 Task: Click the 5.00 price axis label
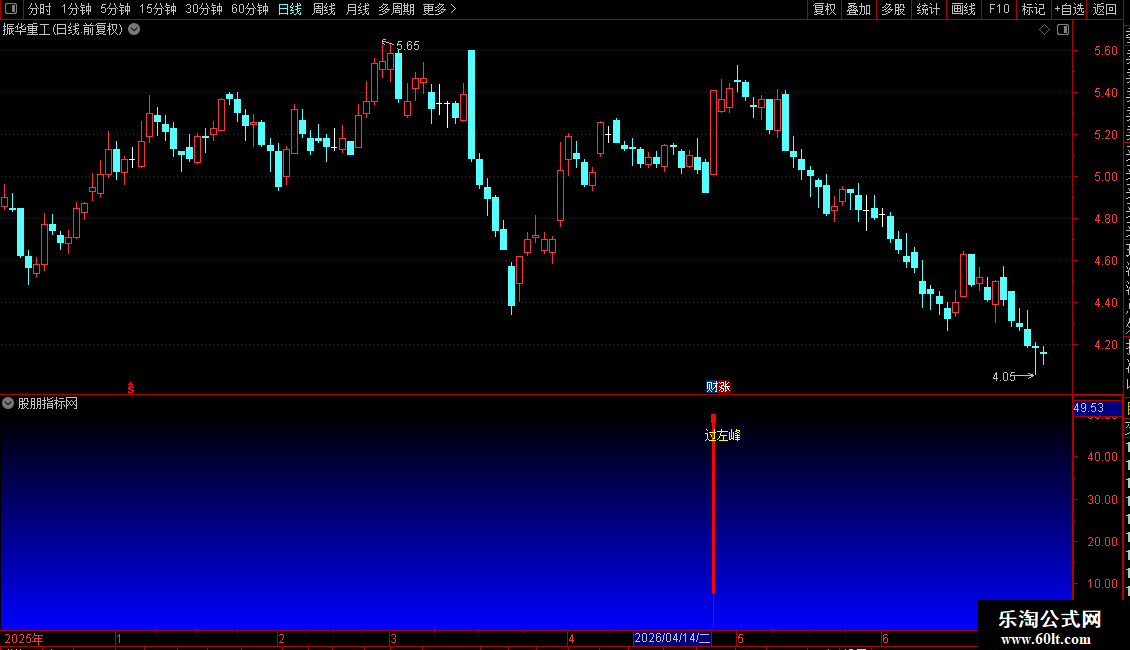tap(1105, 177)
